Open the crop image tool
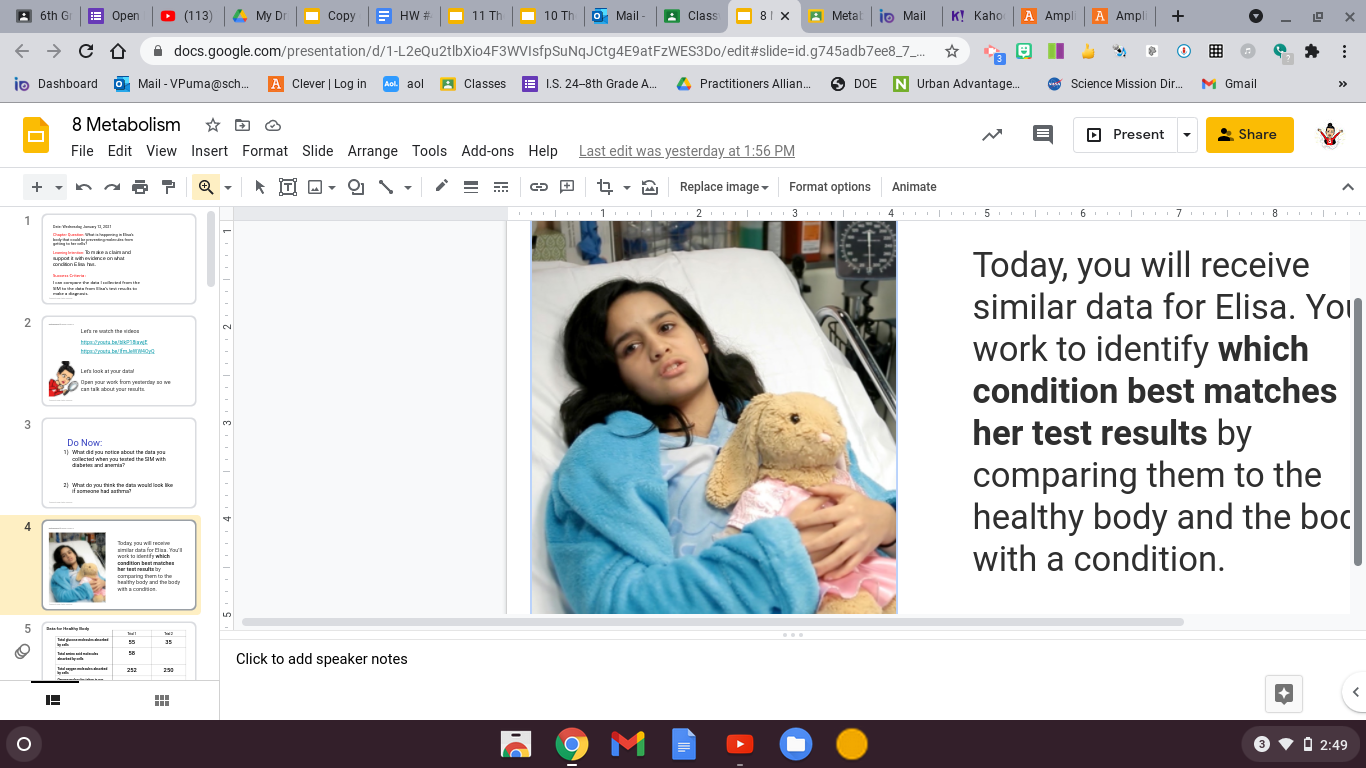 click(x=604, y=187)
